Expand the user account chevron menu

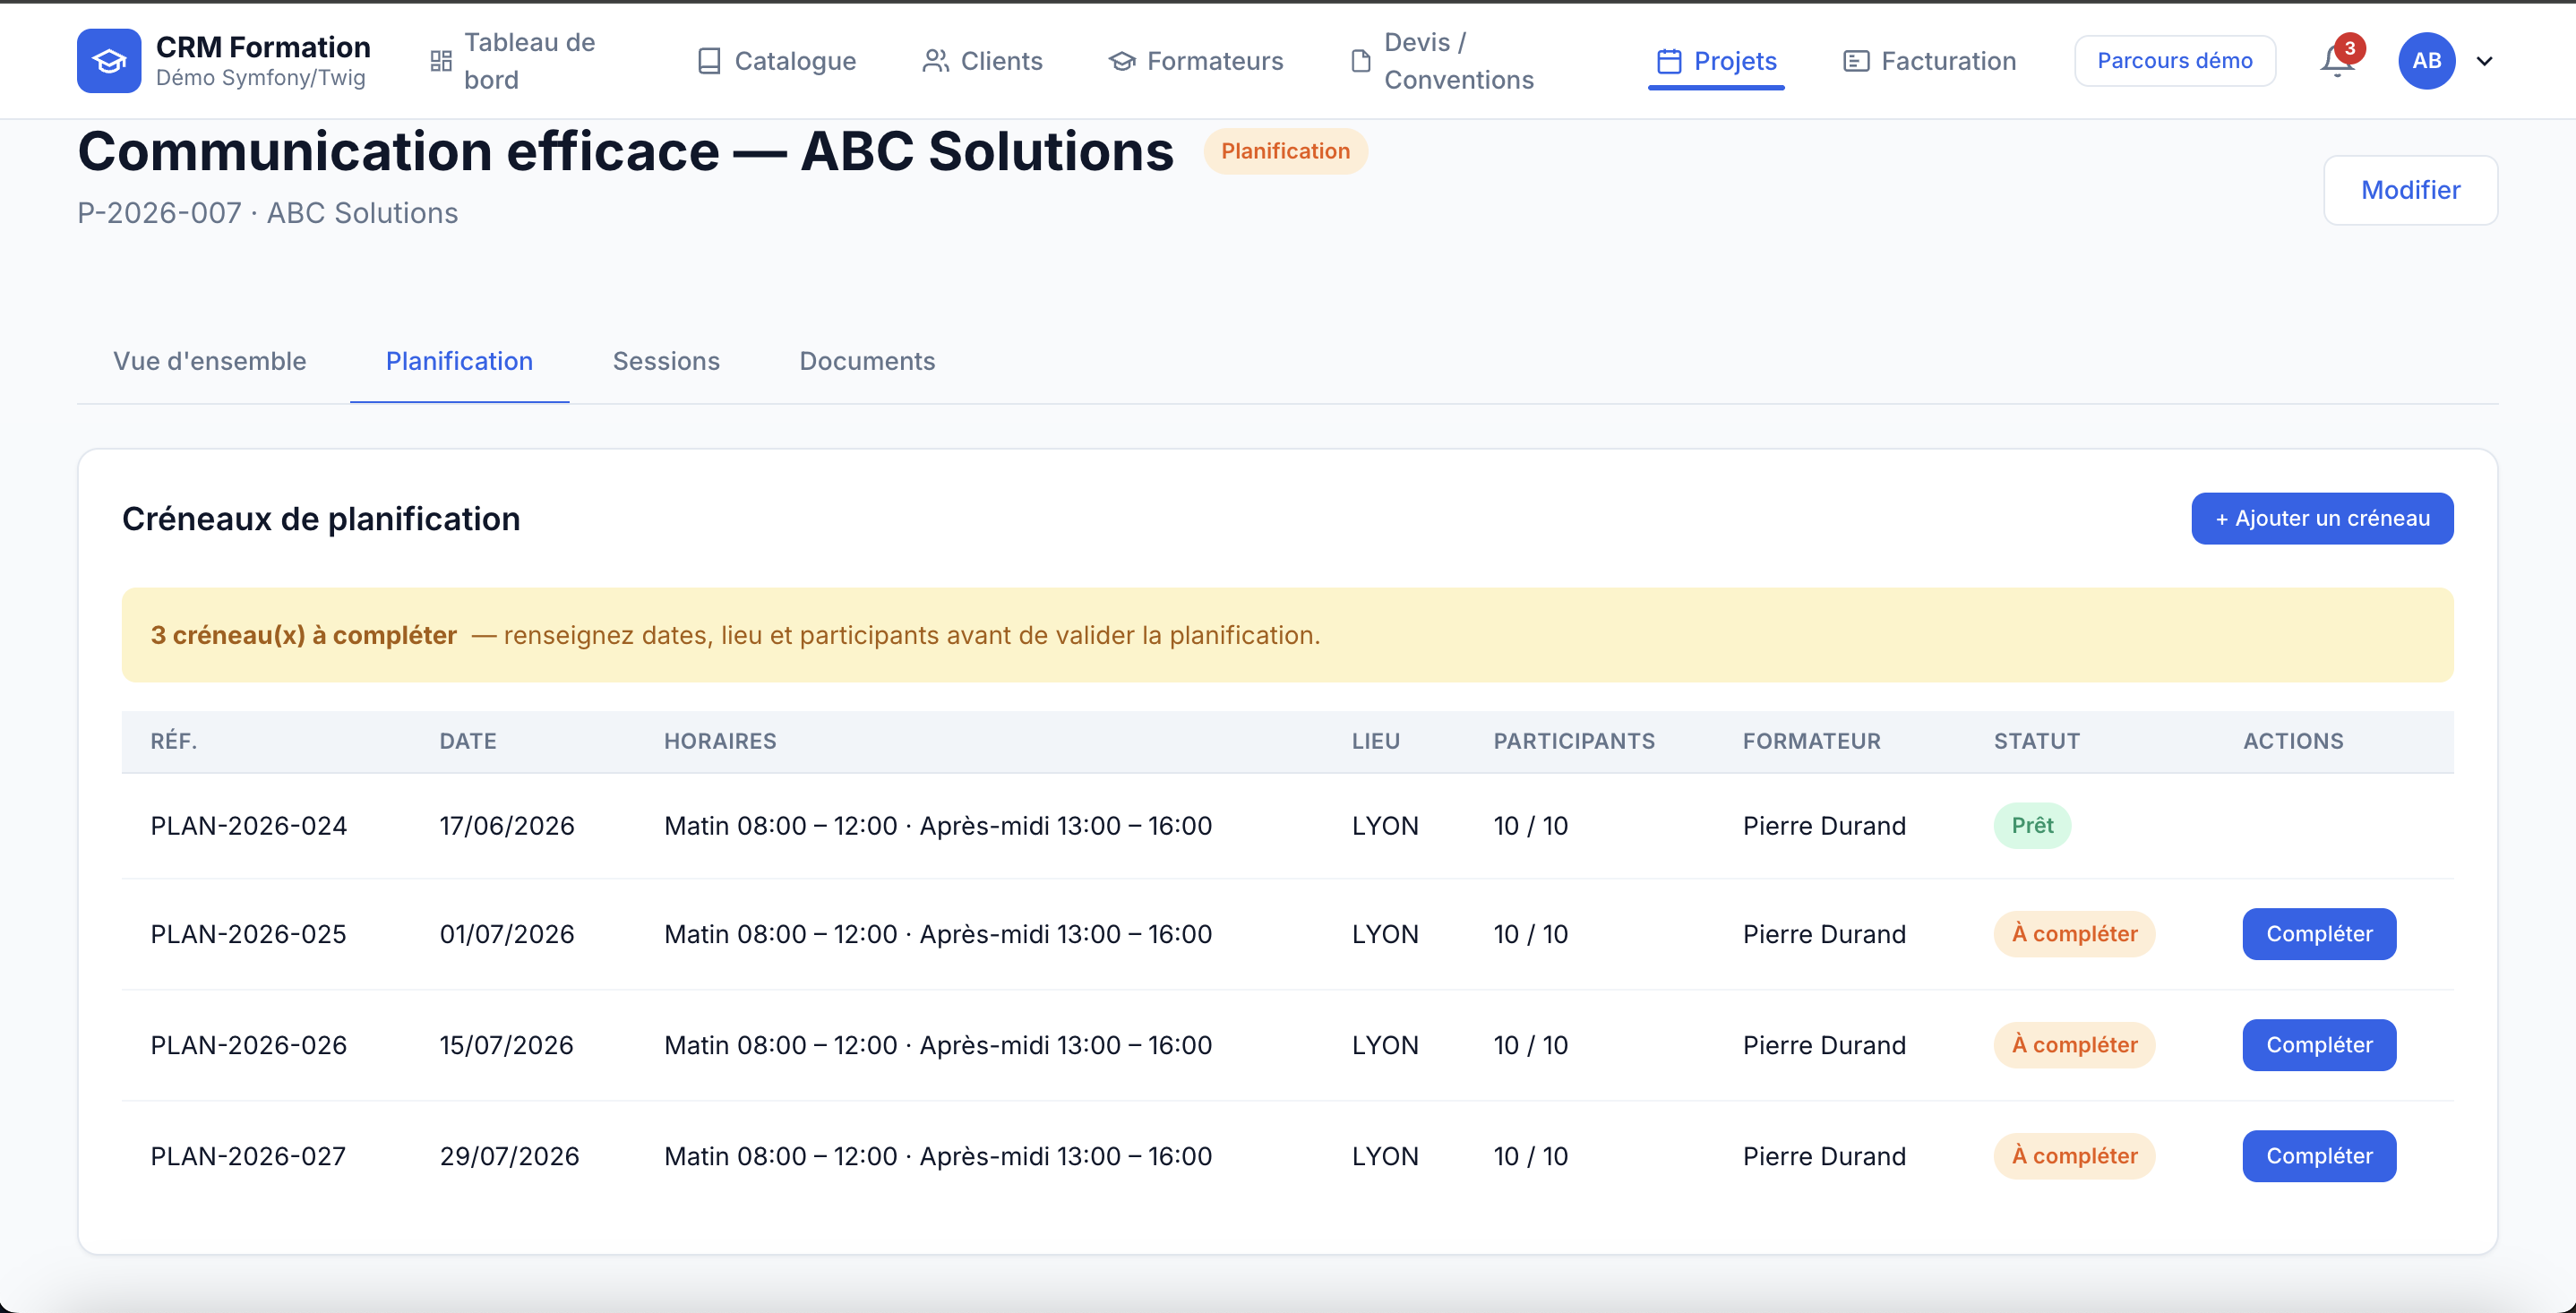click(x=2484, y=61)
